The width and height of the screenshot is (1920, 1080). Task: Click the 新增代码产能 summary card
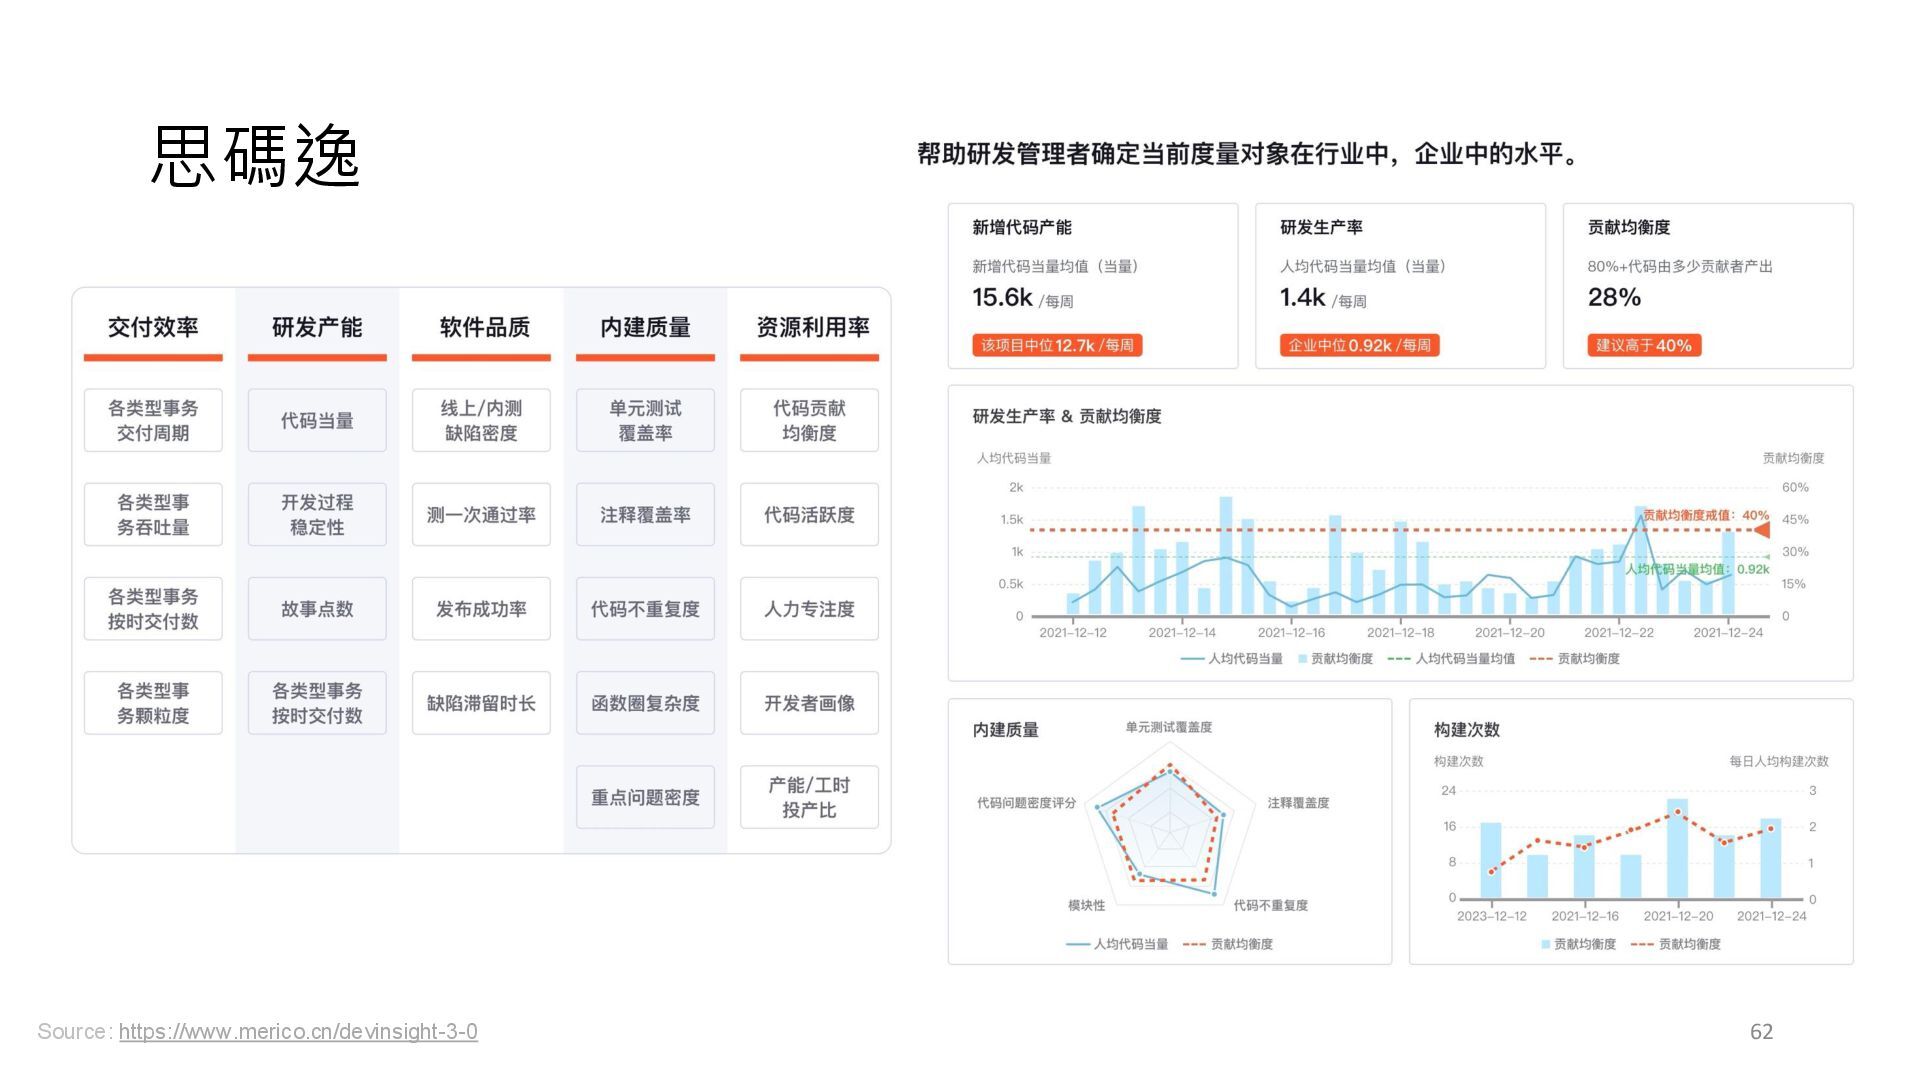point(1092,286)
